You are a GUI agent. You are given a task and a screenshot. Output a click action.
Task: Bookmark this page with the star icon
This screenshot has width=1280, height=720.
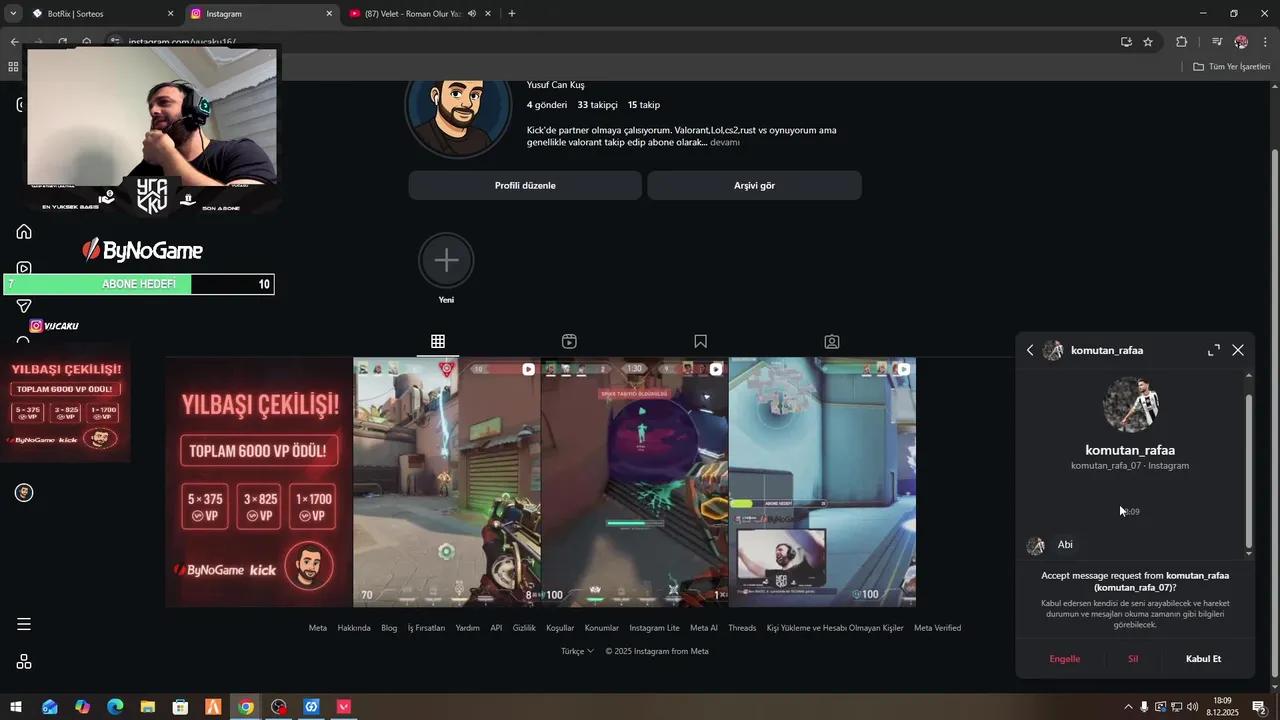[x=1148, y=42]
